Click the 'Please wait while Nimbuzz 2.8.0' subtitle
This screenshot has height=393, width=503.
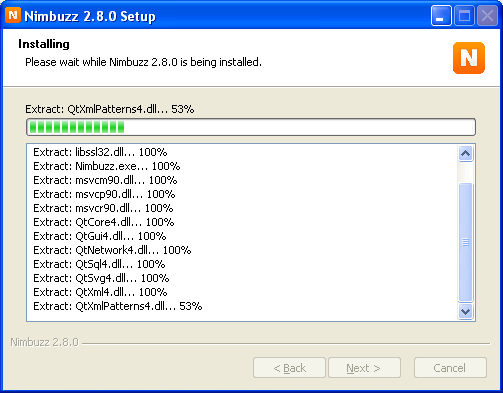tap(143, 62)
